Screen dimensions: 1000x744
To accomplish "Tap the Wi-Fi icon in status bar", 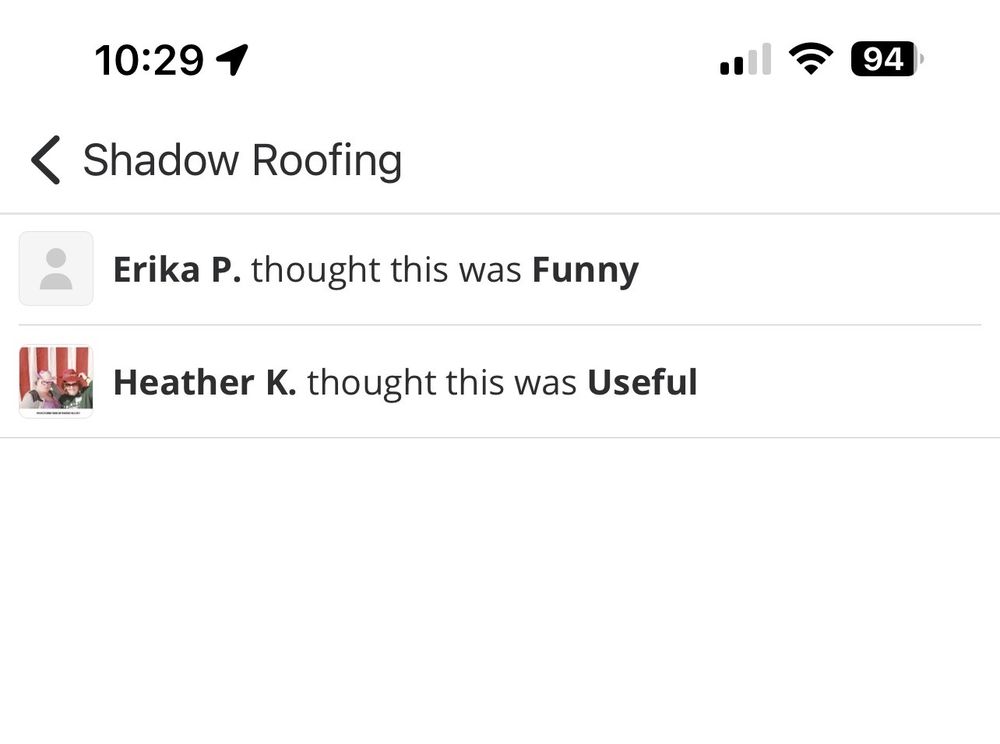I will click(812, 57).
